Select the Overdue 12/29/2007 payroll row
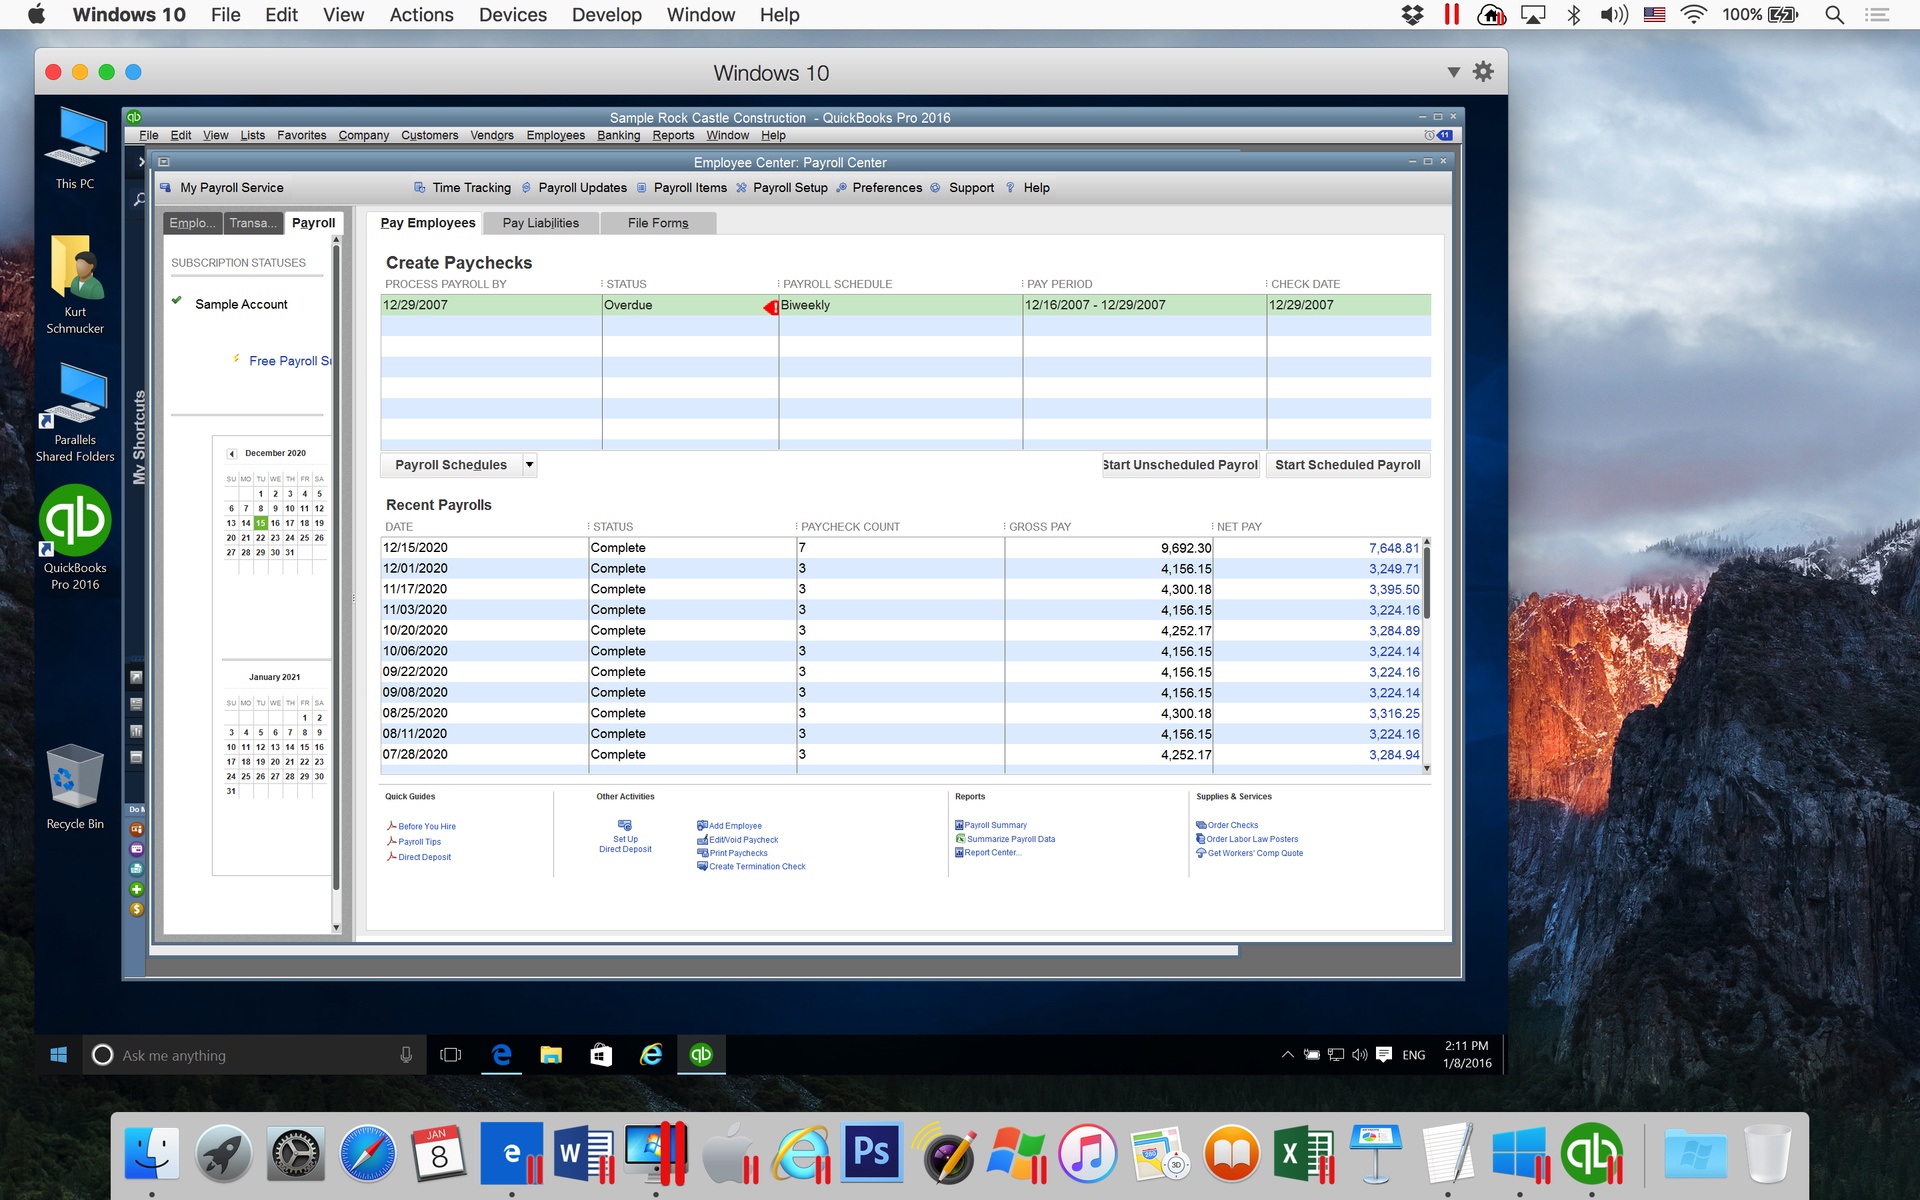The height and width of the screenshot is (1200, 1920). (906, 305)
